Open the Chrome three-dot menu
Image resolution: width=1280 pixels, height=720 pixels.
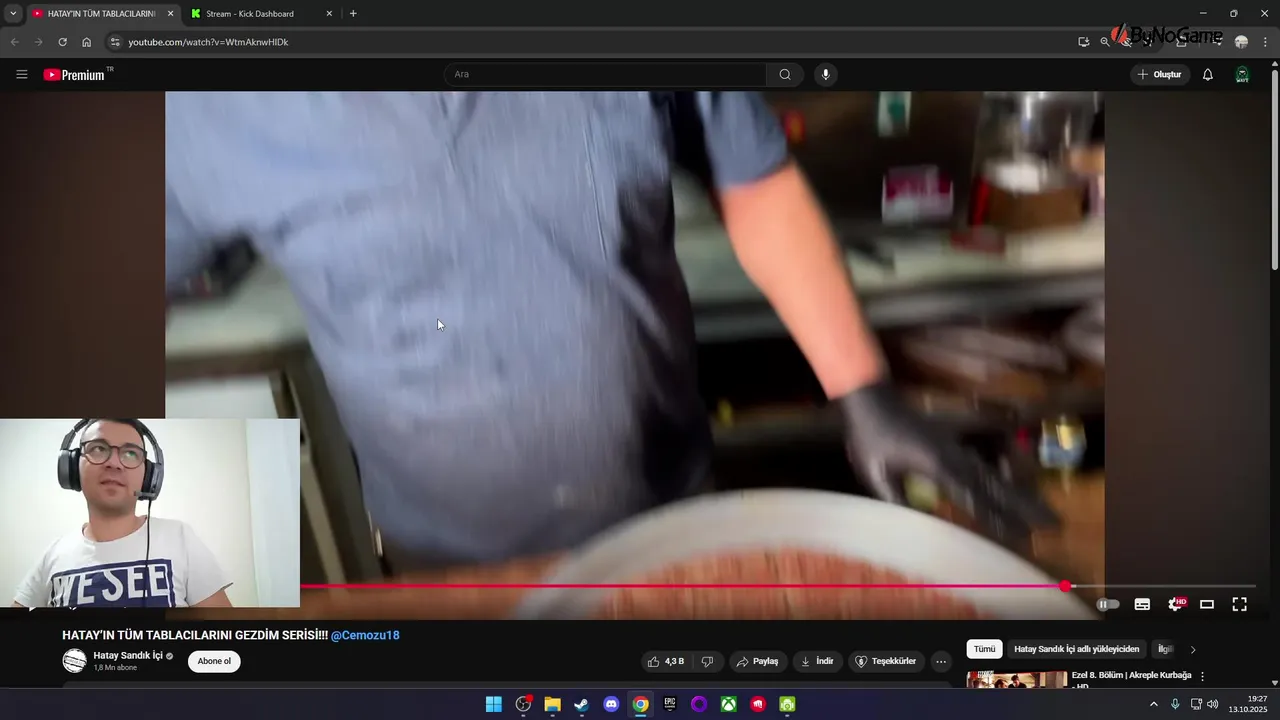tap(1265, 42)
